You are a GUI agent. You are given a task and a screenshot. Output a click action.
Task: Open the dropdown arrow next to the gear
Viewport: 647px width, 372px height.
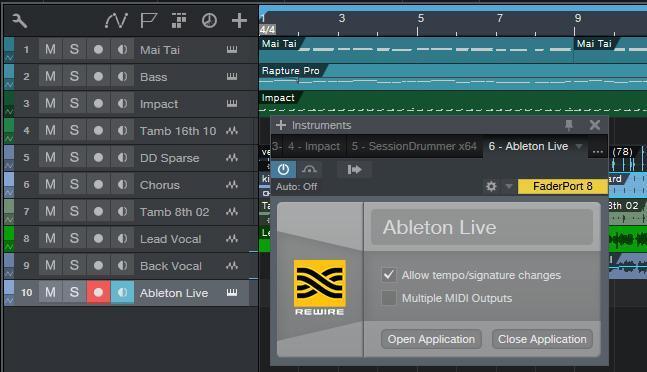[x=509, y=186]
